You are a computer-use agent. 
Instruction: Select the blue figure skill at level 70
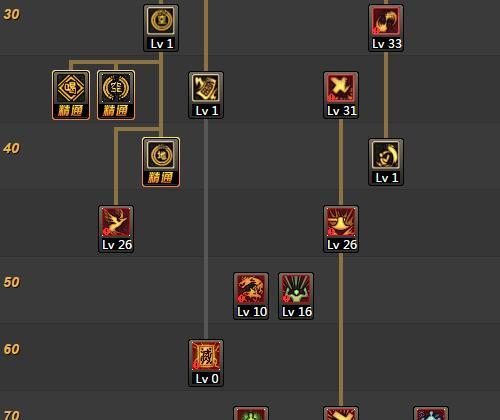pos(431,413)
